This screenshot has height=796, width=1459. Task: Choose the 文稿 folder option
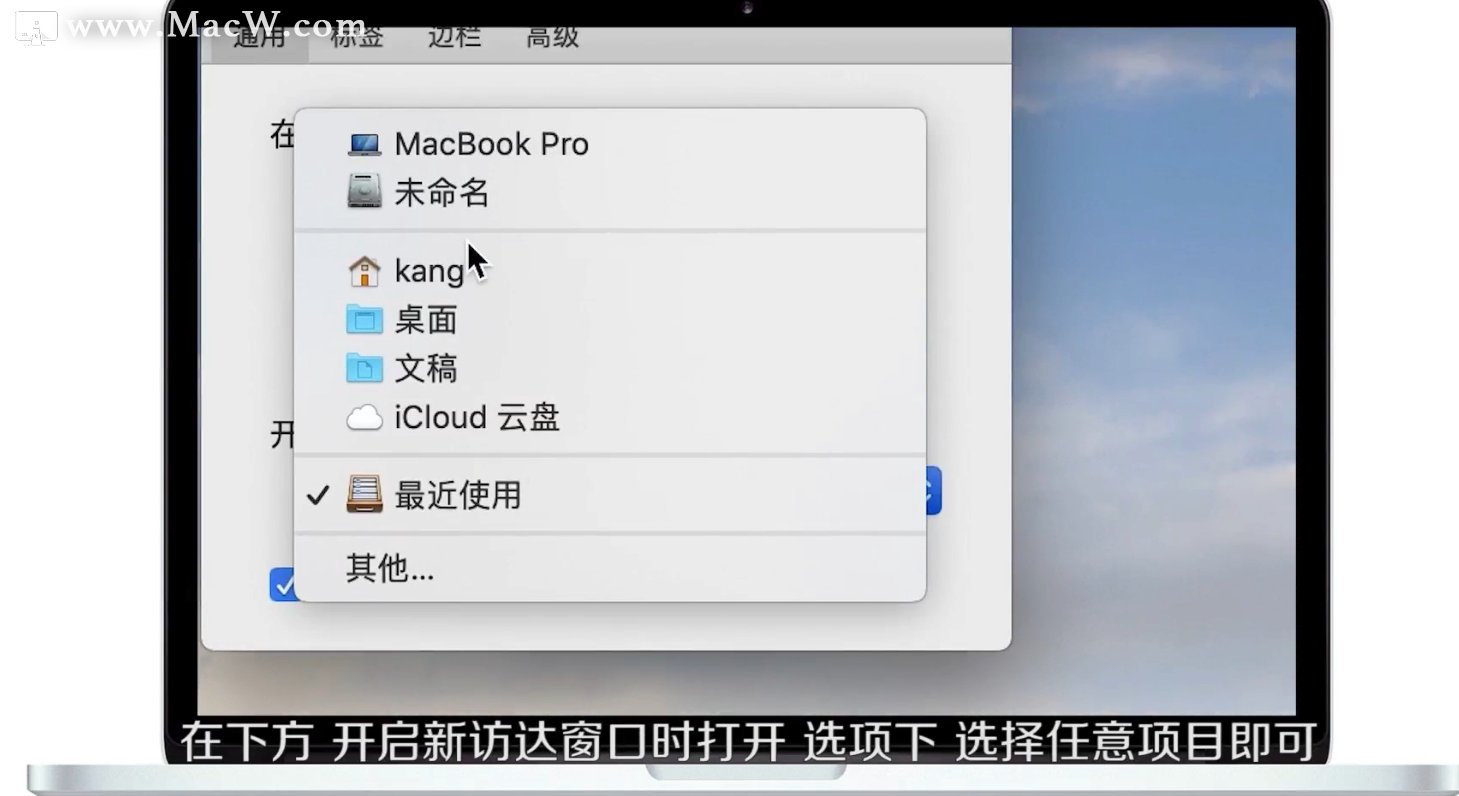pyautogui.click(x=610, y=368)
